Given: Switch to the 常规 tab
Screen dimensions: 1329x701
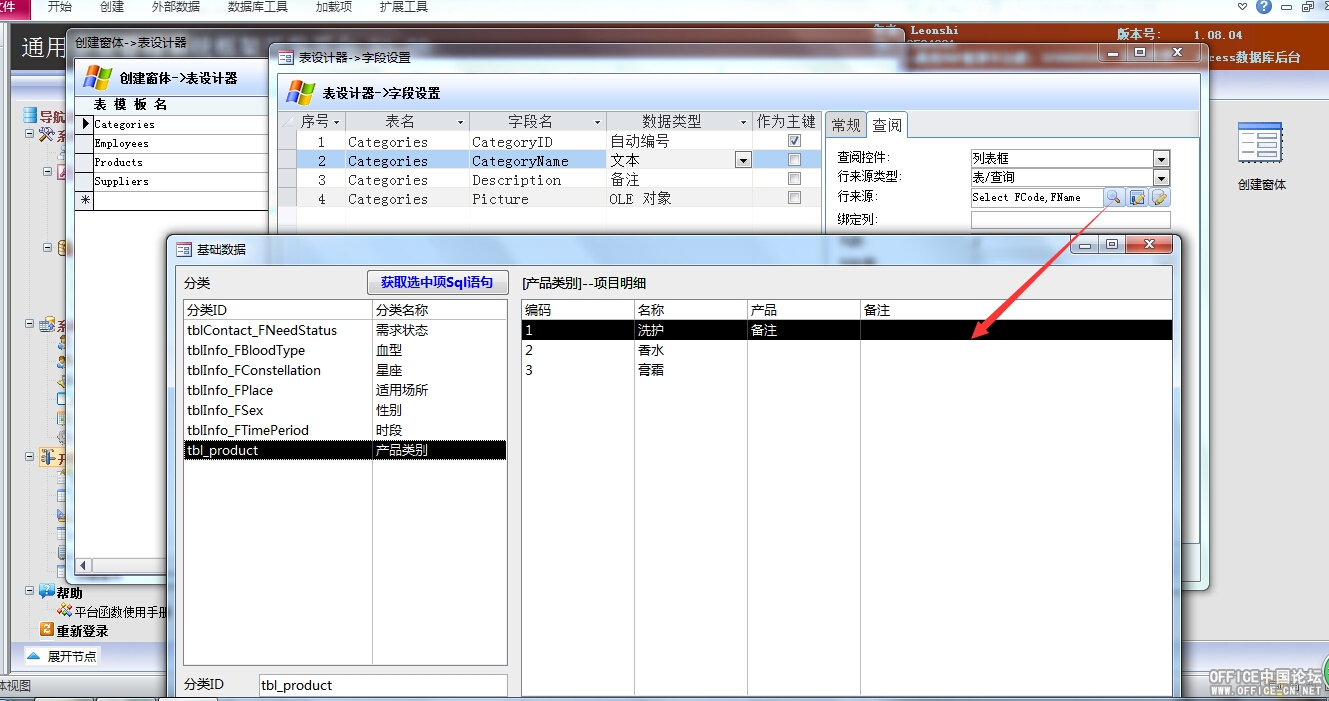Looking at the screenshot, I should (x=846, y=125).
